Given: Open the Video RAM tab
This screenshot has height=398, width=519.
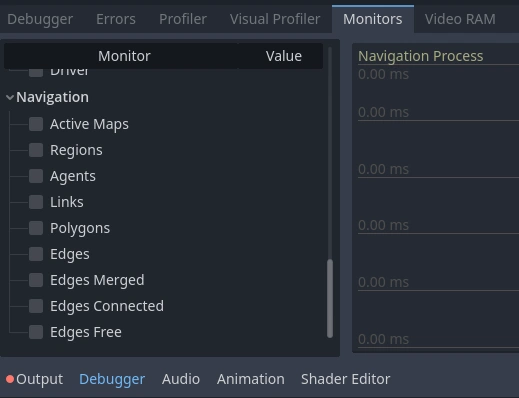Looking at the screenshot, I should click(x=460, y=19).
